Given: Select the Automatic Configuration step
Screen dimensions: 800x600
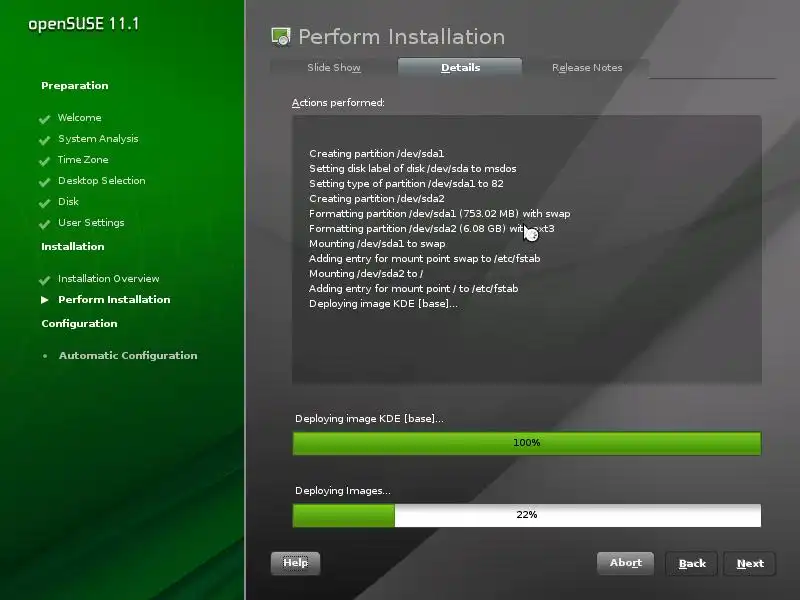Looking at the screenshot, I should point(128,356).
